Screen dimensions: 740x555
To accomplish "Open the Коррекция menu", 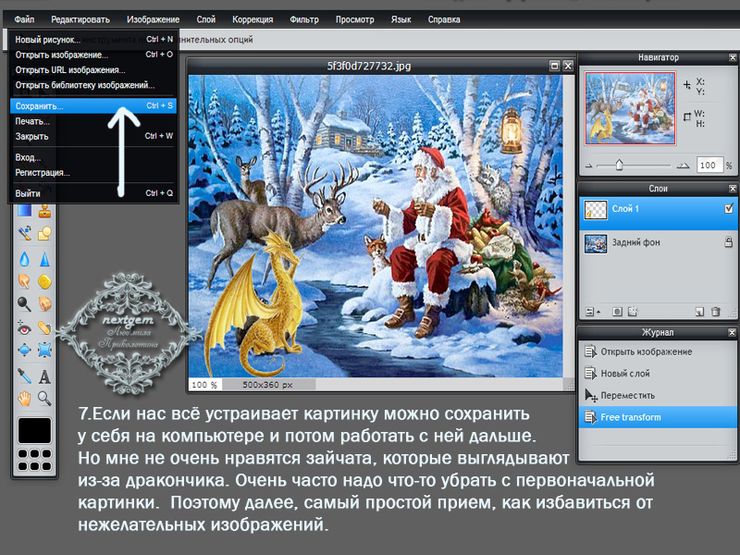I will (252, 19).
